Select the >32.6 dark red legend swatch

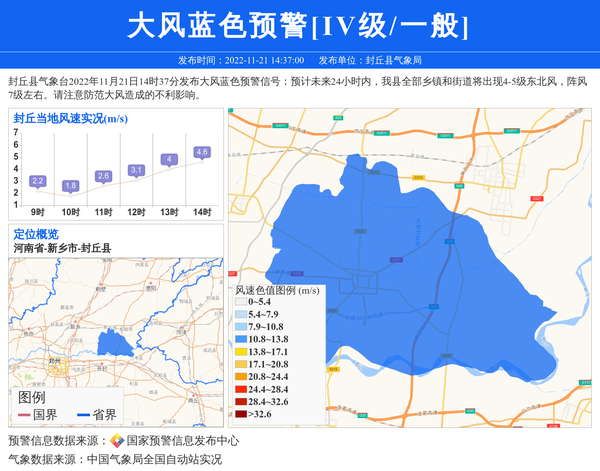click(x=240, y=413)
